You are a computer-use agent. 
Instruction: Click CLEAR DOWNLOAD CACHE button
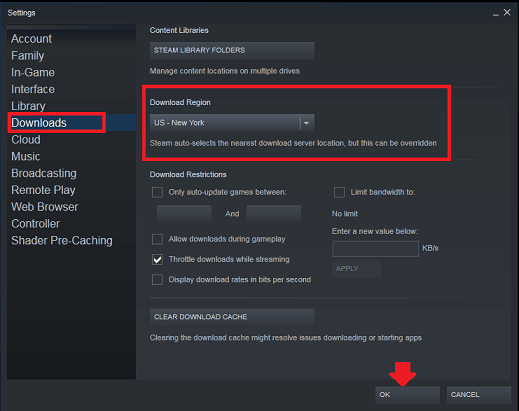tap(232, 317)
